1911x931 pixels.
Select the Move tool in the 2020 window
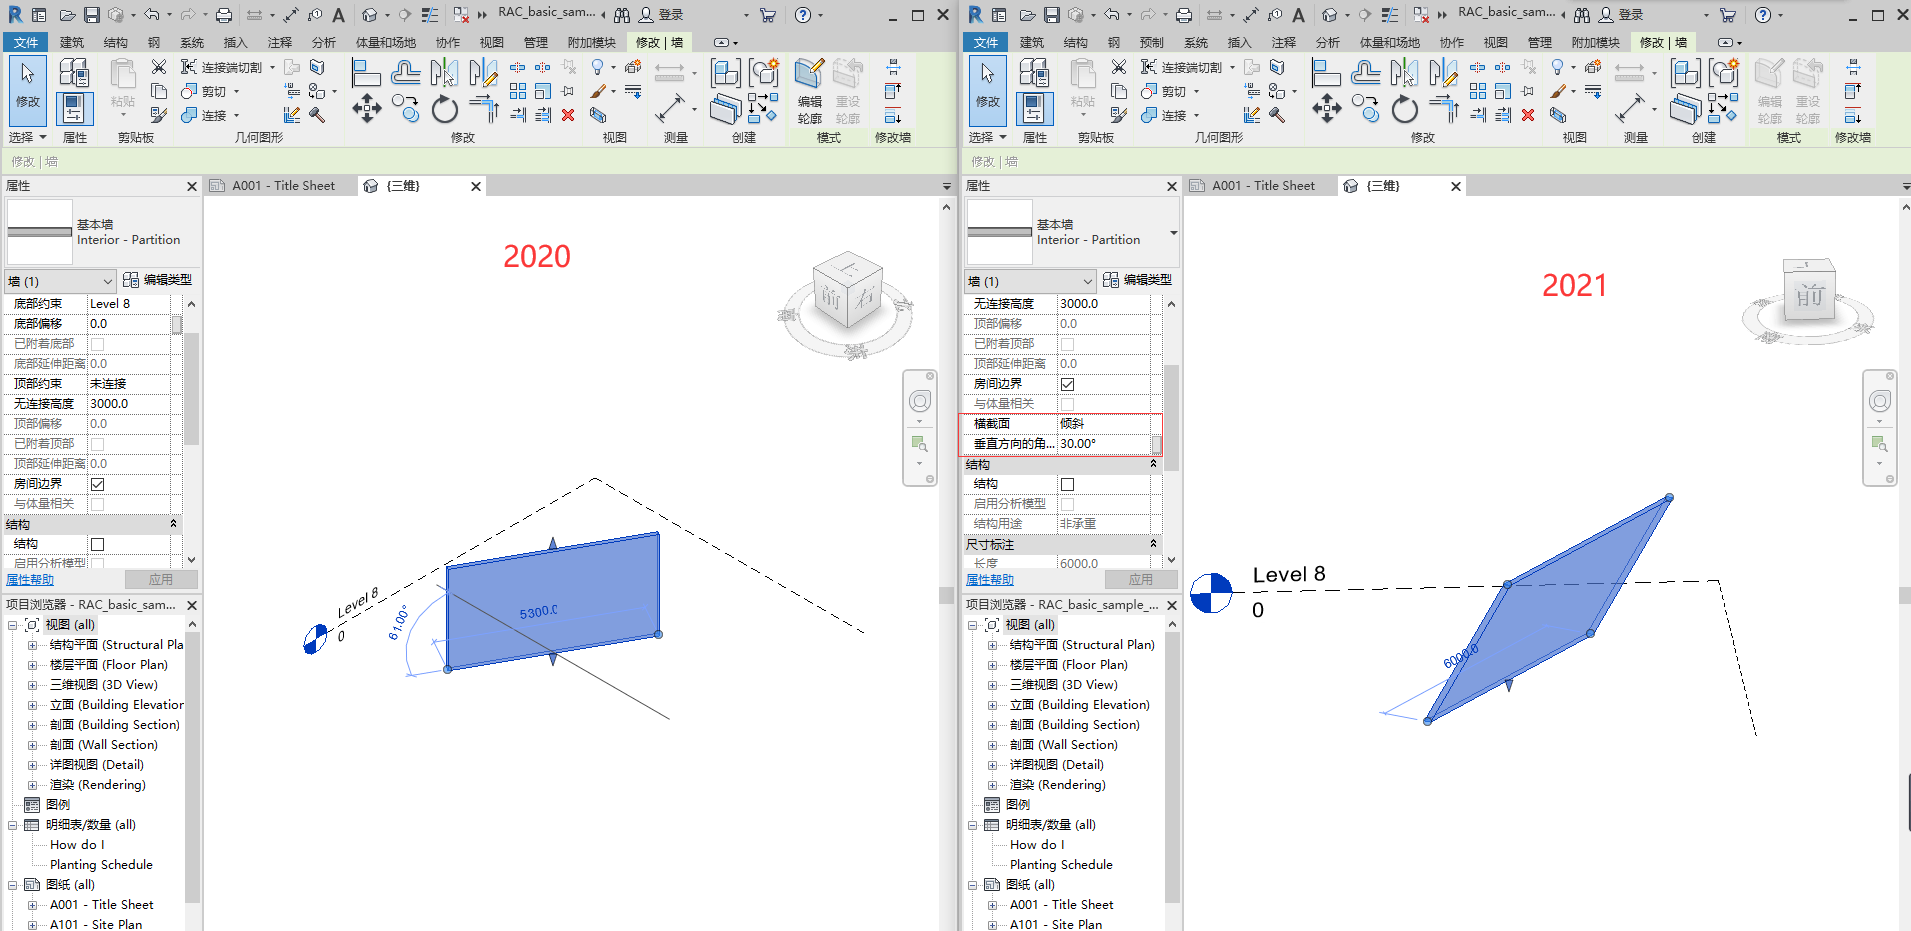tap(366, 108)
